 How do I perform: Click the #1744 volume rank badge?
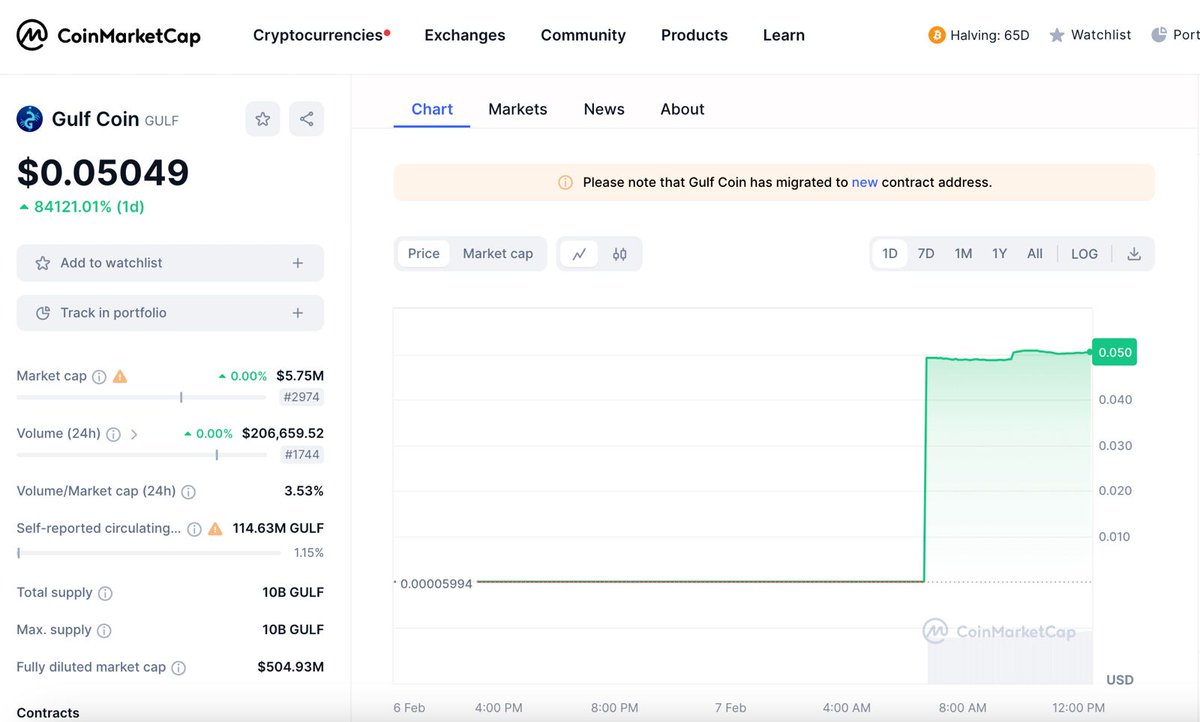point(301,454)
